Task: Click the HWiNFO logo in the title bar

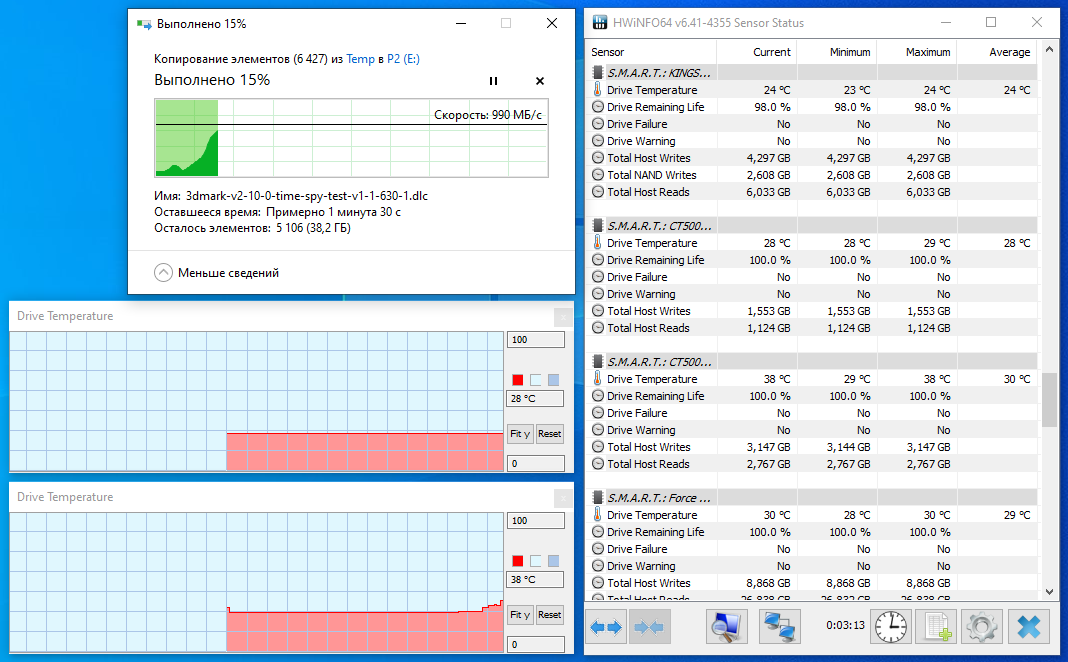Action: (x=598, y=22)
